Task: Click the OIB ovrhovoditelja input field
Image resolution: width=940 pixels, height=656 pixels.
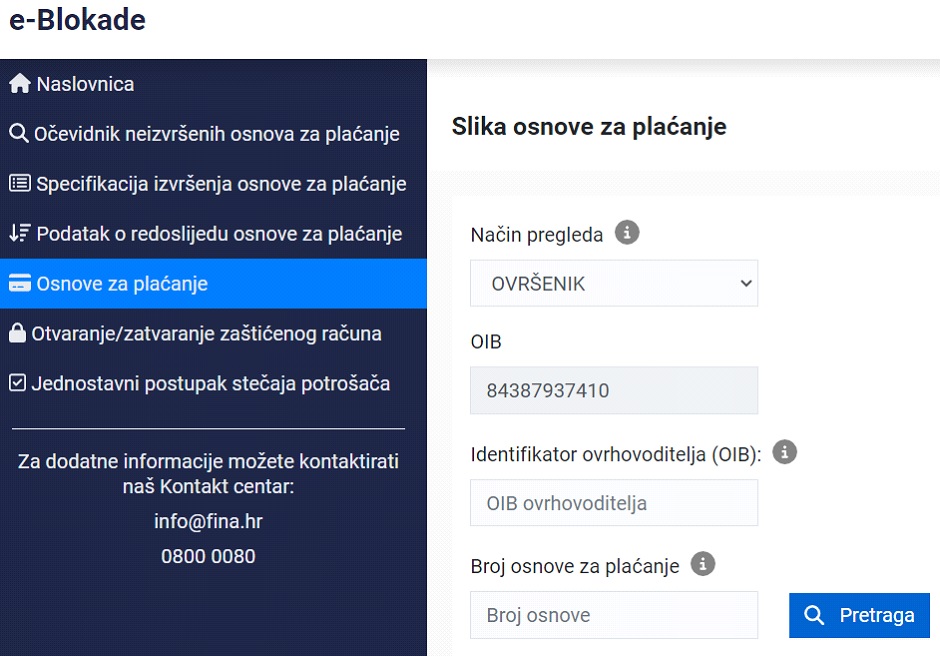Action: (x=614, y=503)
